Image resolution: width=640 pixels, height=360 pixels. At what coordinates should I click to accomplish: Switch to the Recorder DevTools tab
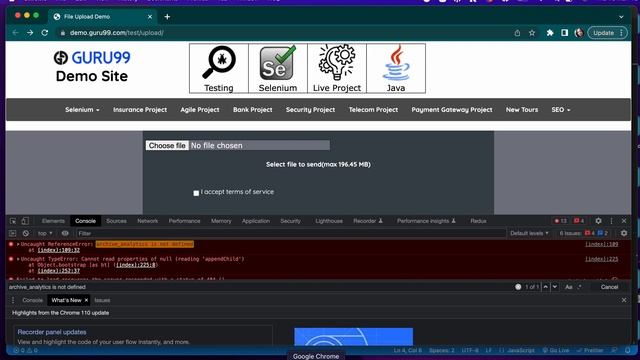tap(368, 221)
